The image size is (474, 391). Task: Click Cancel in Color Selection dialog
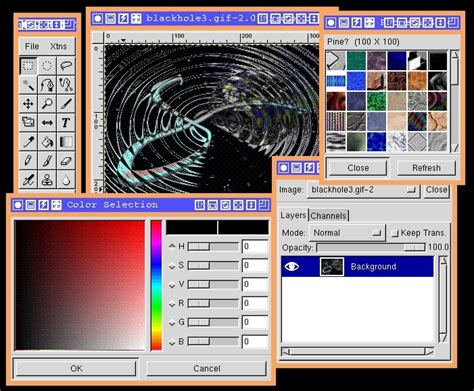pos(207,368)
